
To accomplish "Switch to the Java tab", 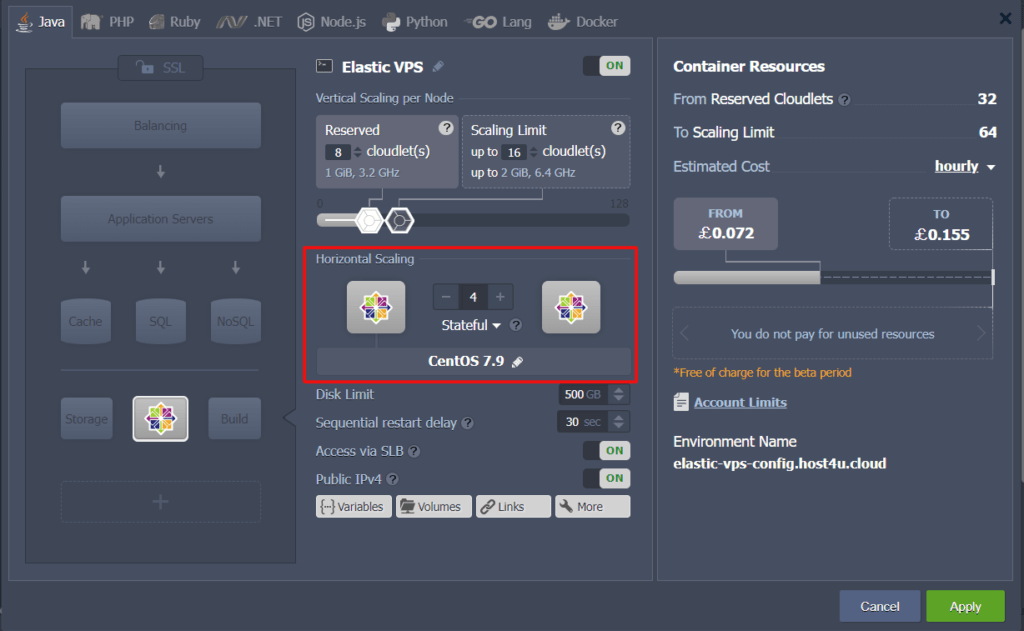I will 40,22.
